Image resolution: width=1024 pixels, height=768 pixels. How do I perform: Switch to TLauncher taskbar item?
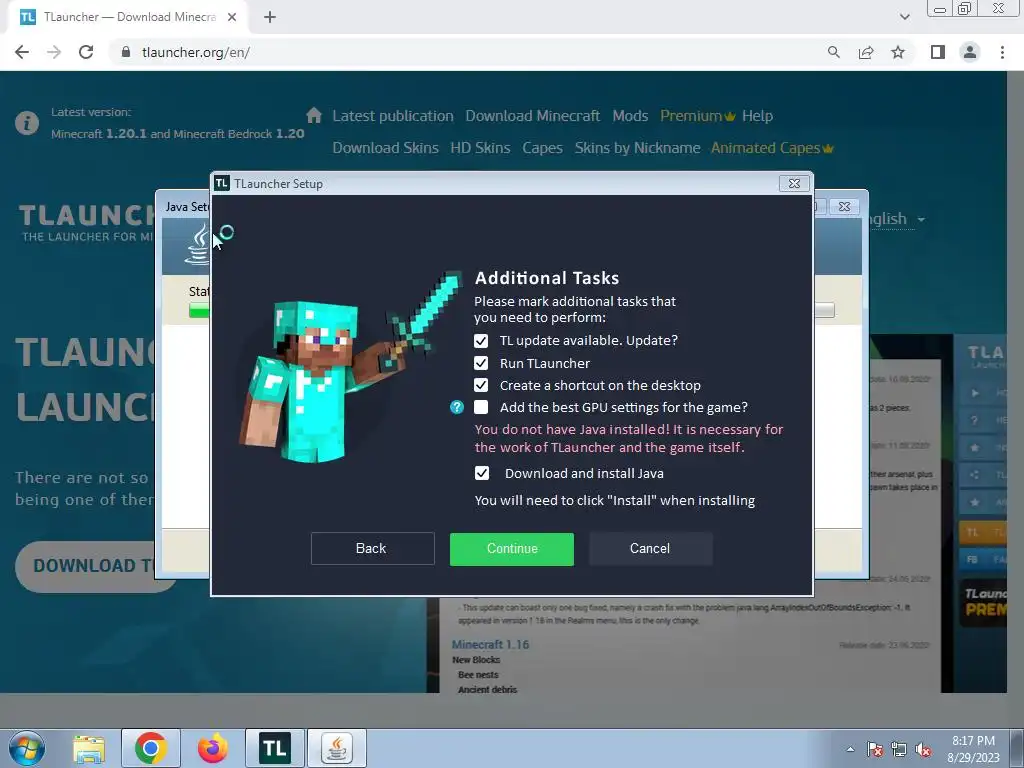pyautogui.click(x=275, y=748)
